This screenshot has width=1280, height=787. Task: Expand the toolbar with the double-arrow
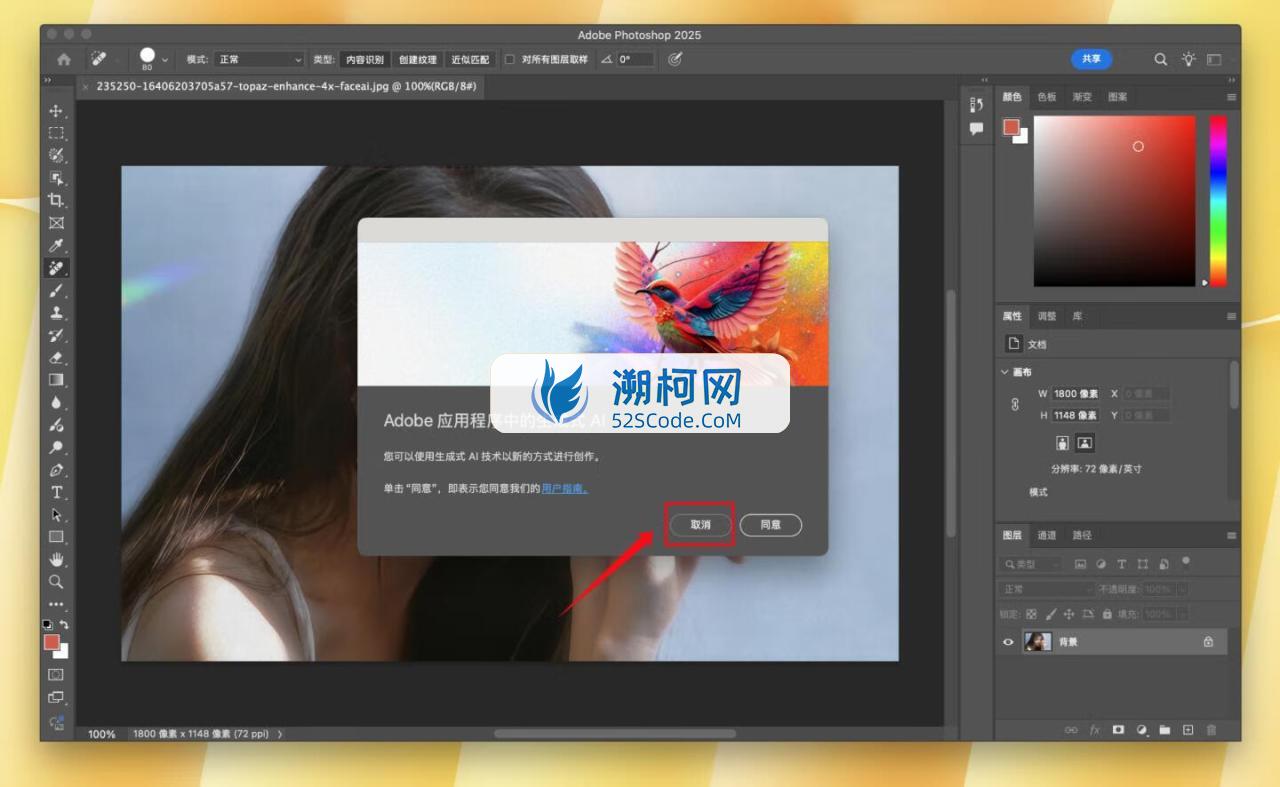point(47,80)
